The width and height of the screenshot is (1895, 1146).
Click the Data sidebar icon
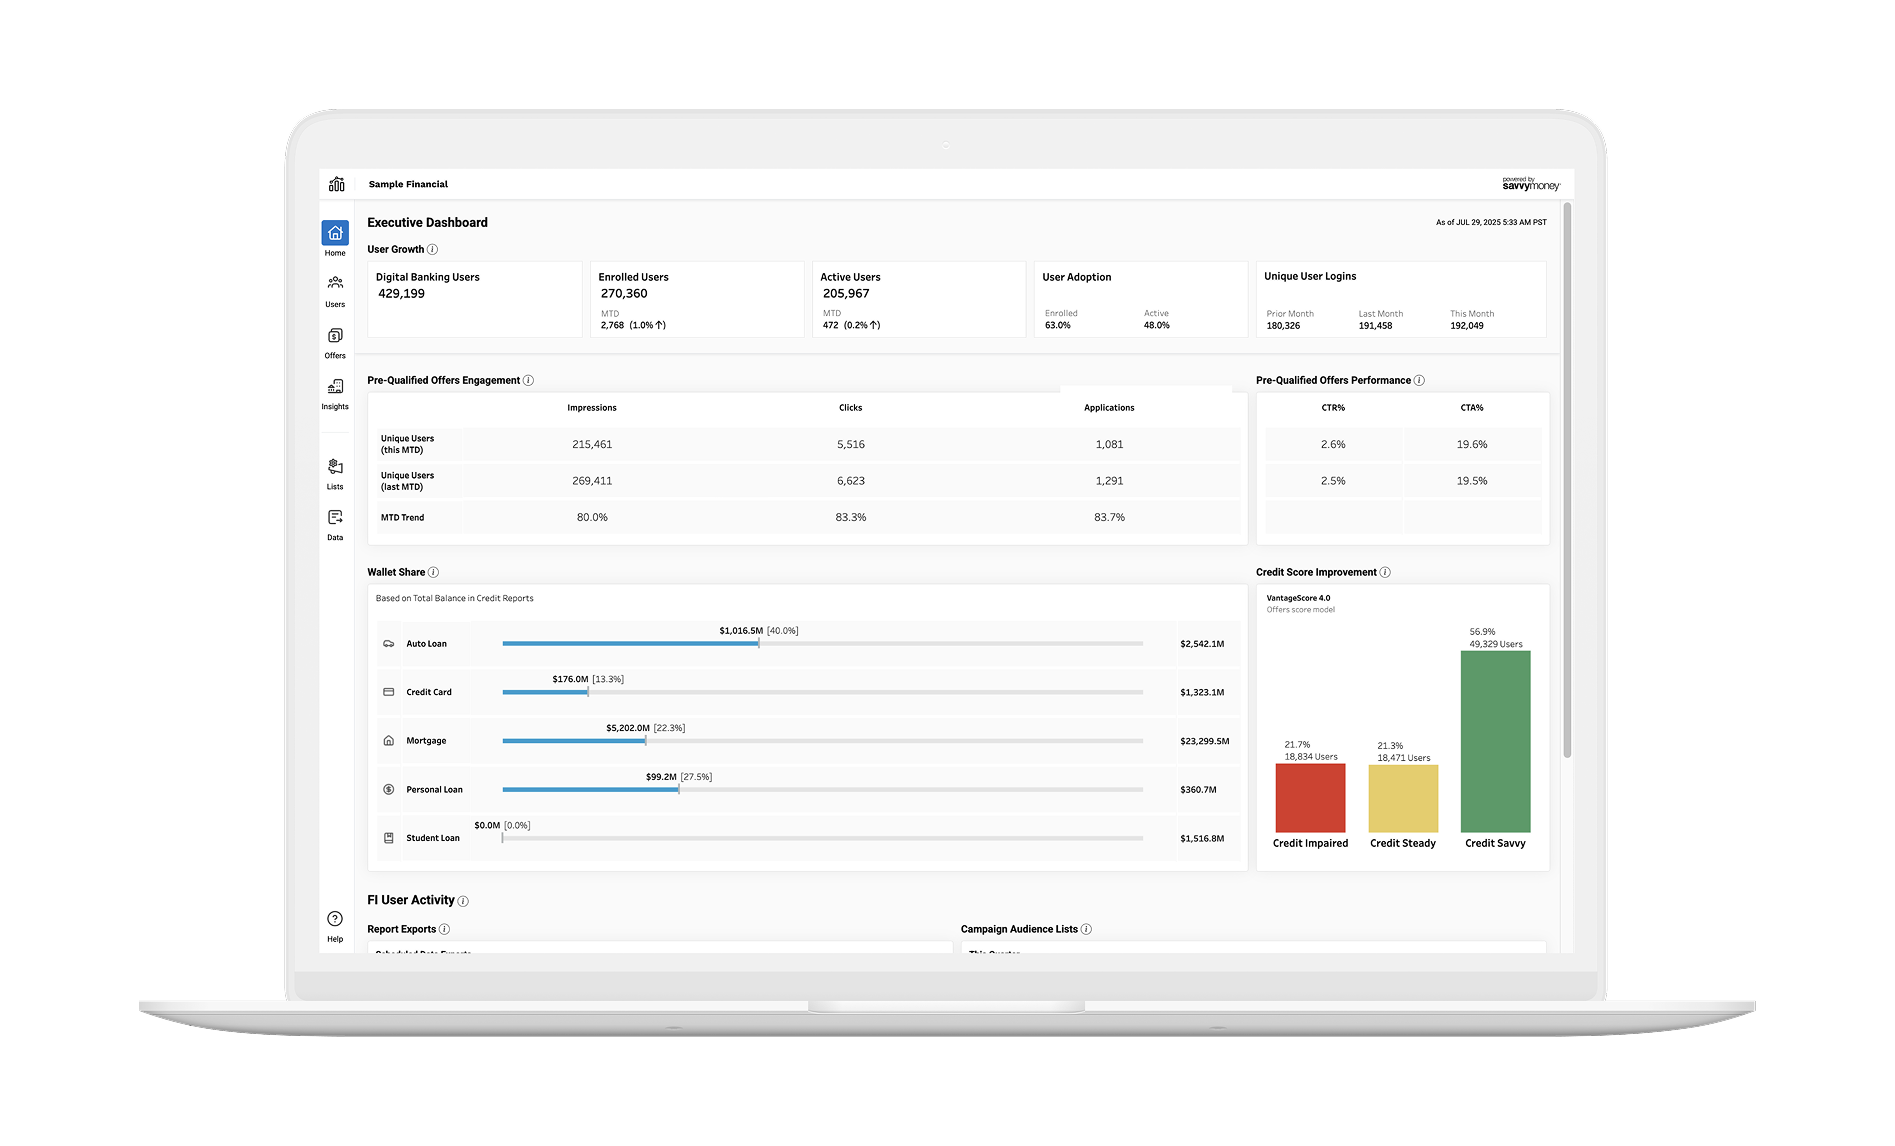(x=335, y=518)
